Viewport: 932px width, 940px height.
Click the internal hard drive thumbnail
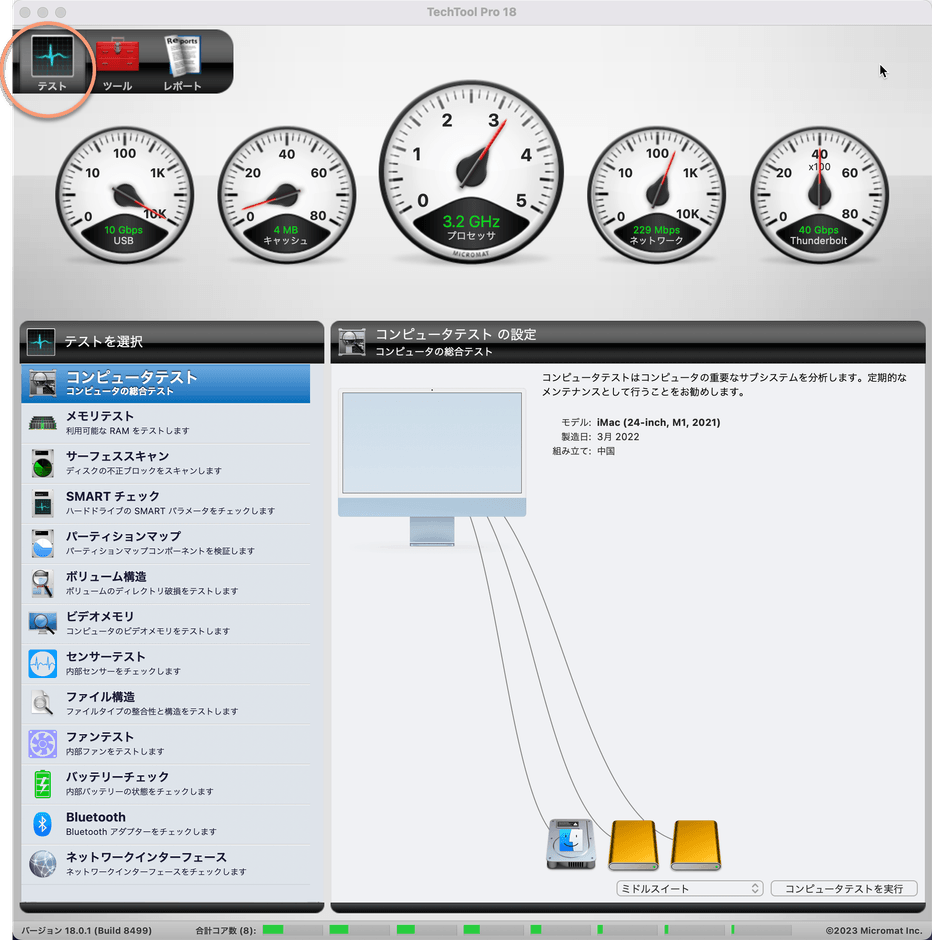tap(570, 846)
